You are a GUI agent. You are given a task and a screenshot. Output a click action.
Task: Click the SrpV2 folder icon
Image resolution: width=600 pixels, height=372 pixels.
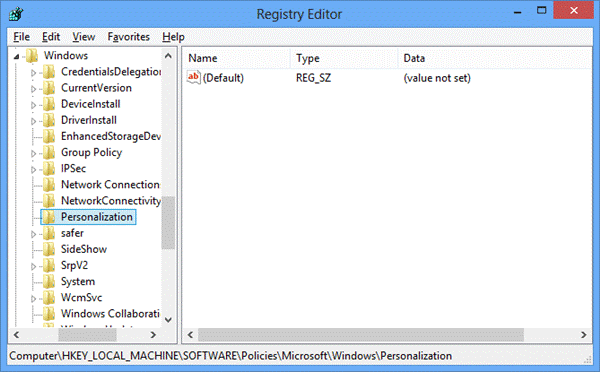click(49, 265)
